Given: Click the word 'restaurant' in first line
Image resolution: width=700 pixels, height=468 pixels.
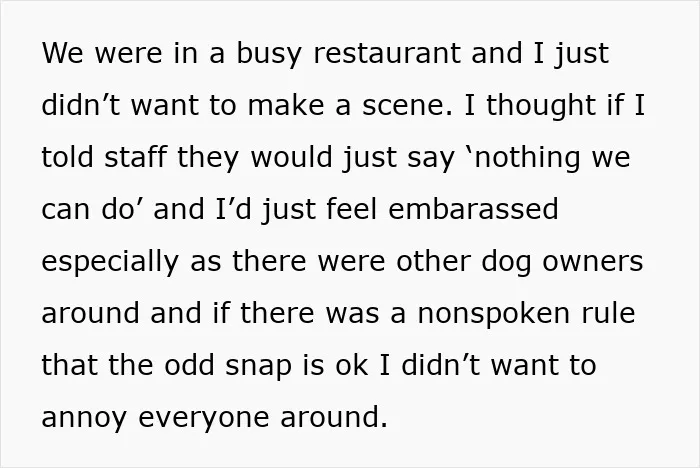Looking at the screenshot, I should point(387,53).
